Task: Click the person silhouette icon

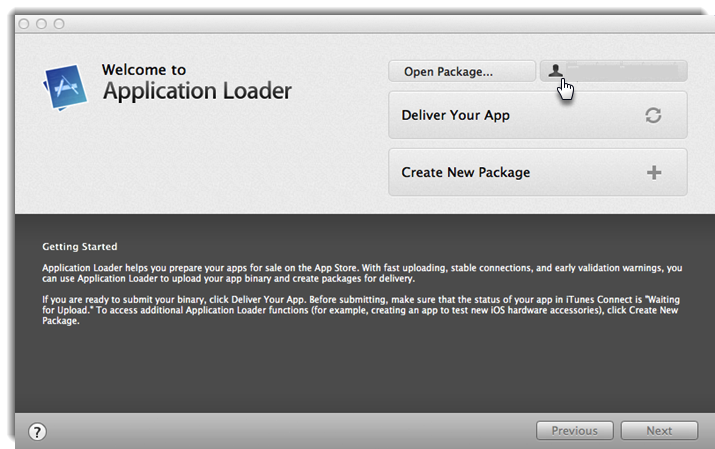Action: tap(555, 70)
